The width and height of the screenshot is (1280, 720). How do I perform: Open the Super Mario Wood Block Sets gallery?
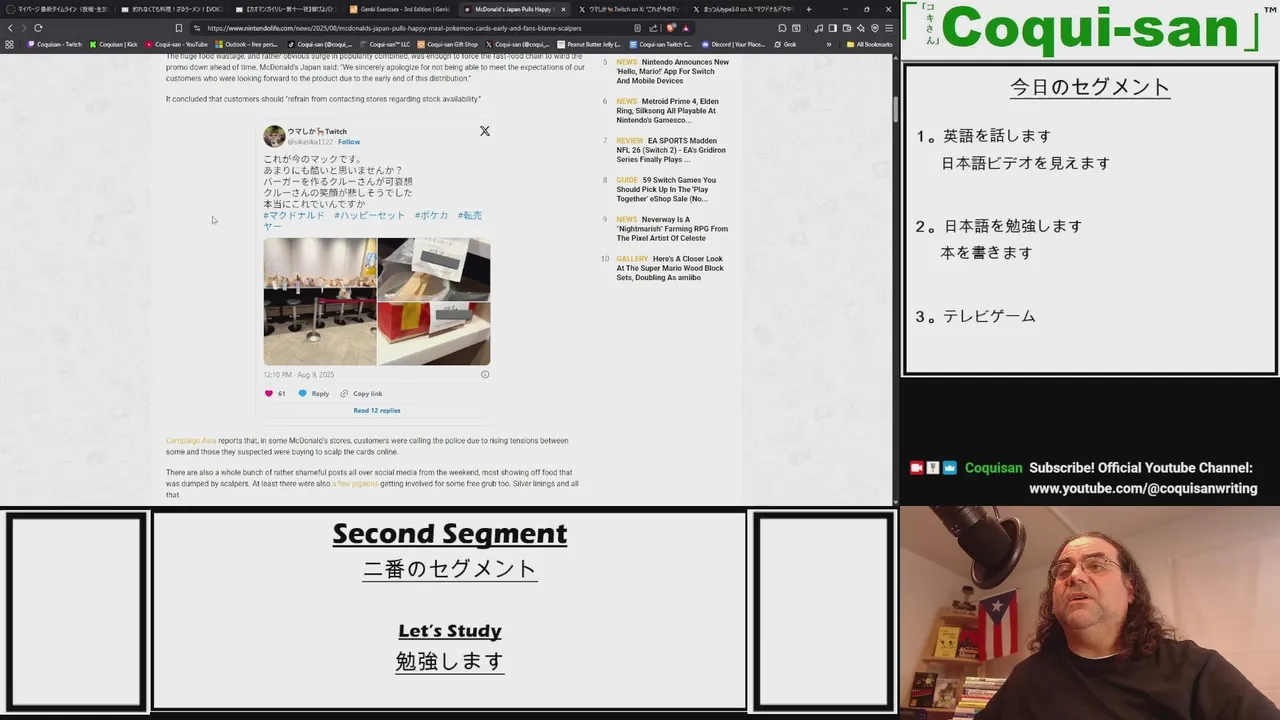click(x=670, y=268)
